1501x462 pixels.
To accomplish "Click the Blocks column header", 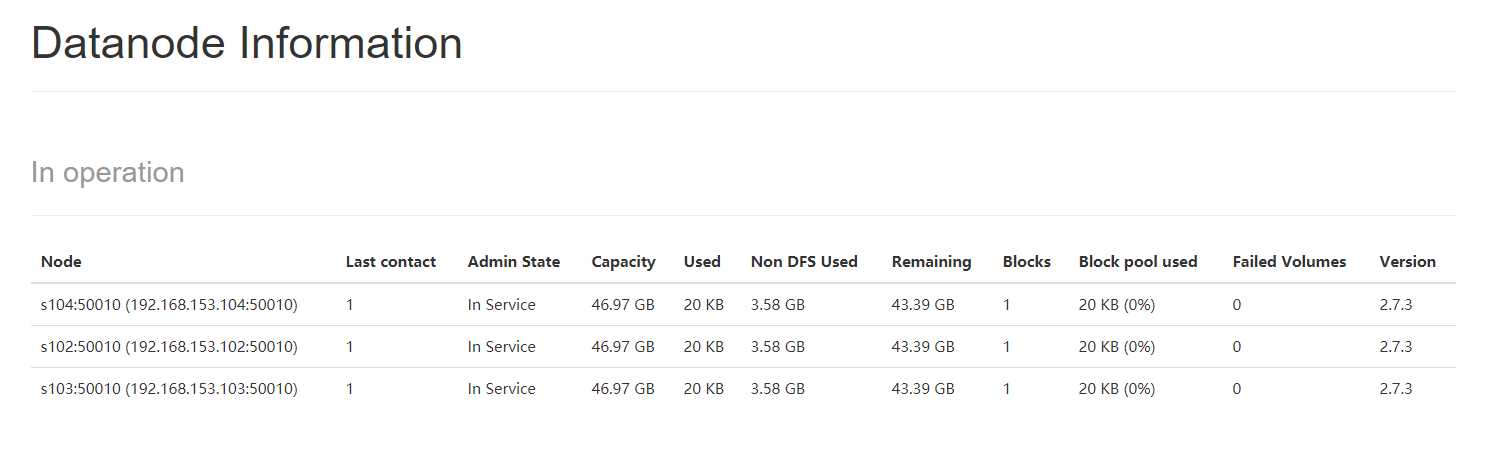I will coord(1027,262).
